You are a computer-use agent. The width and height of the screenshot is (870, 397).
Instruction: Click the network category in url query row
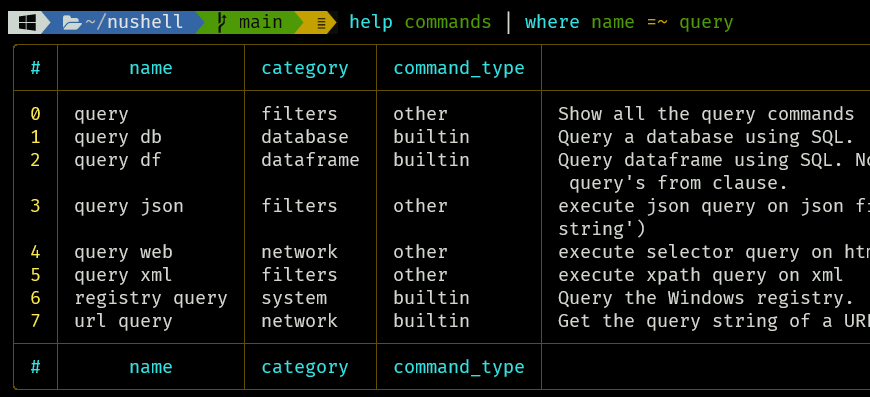pos(299,321)
